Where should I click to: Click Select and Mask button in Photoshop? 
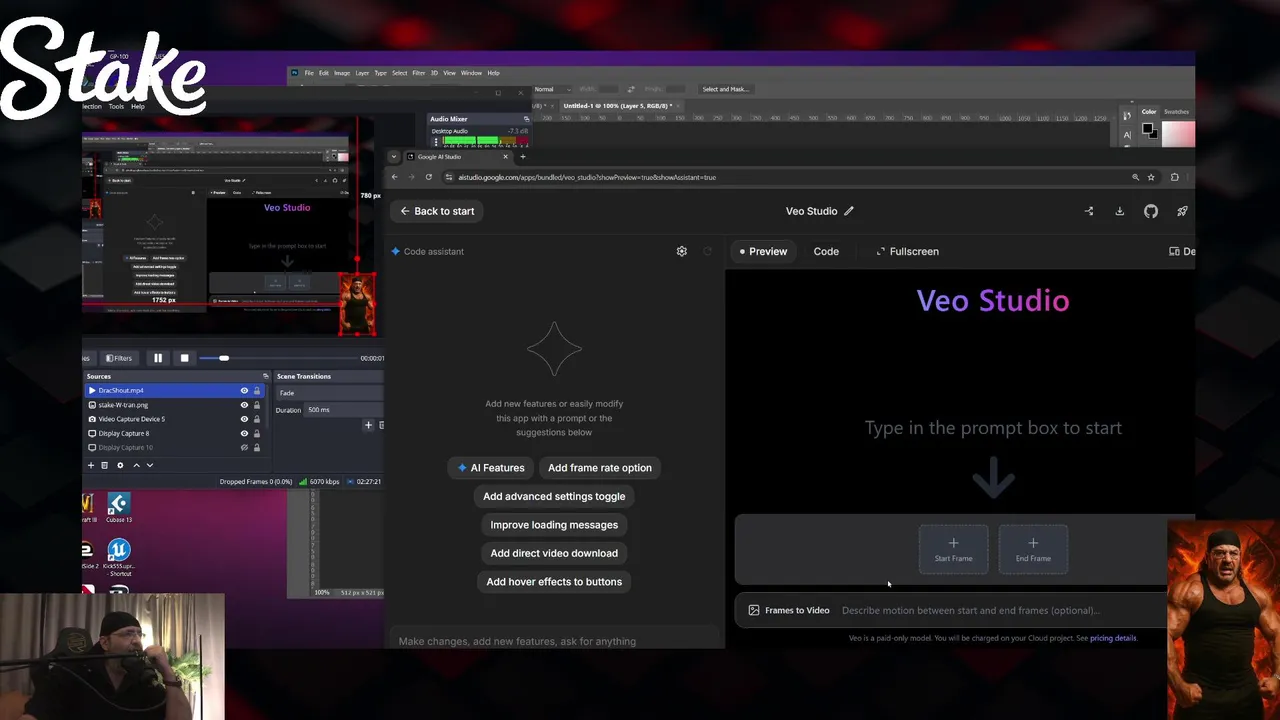[726, 89]
